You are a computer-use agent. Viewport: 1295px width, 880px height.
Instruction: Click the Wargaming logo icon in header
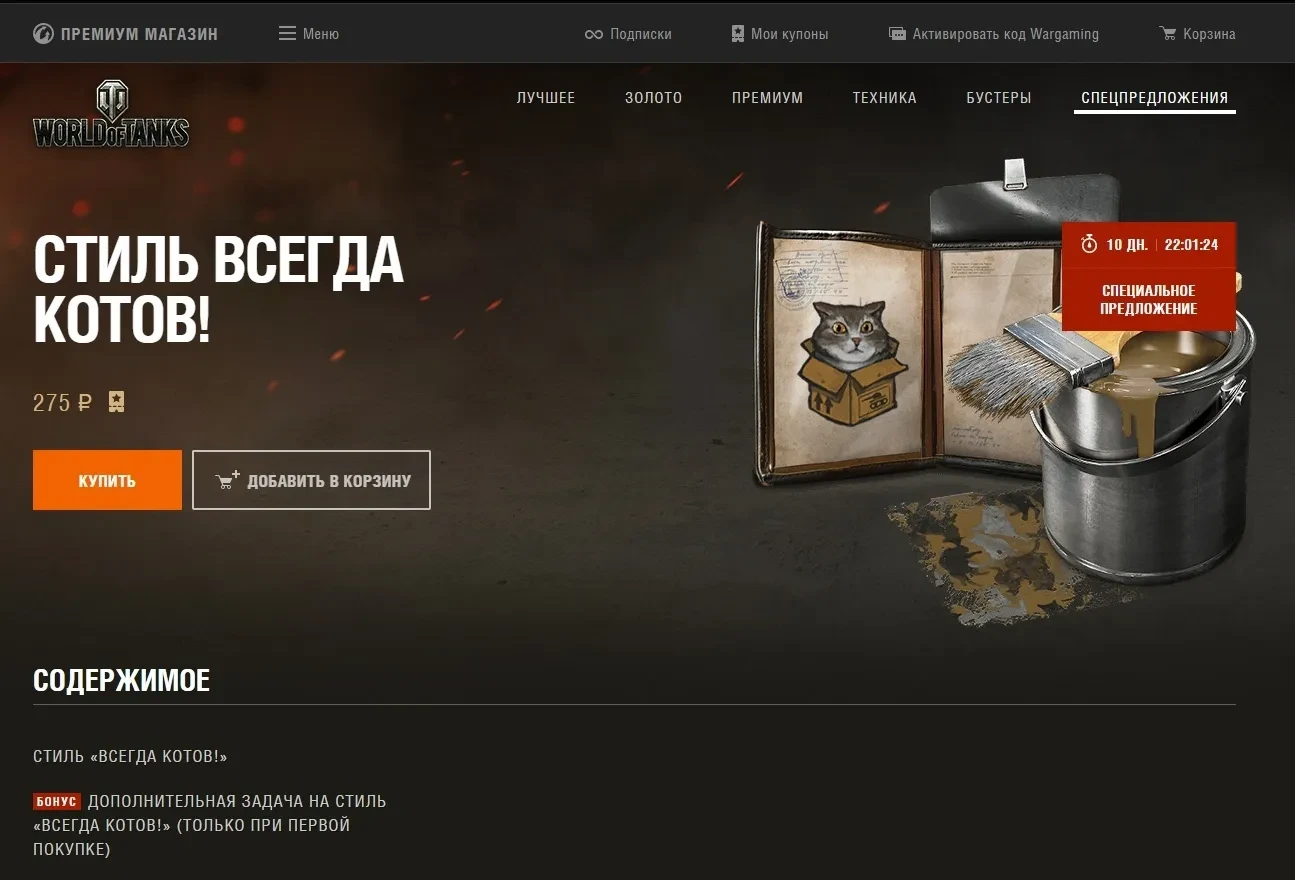[43, 34]
